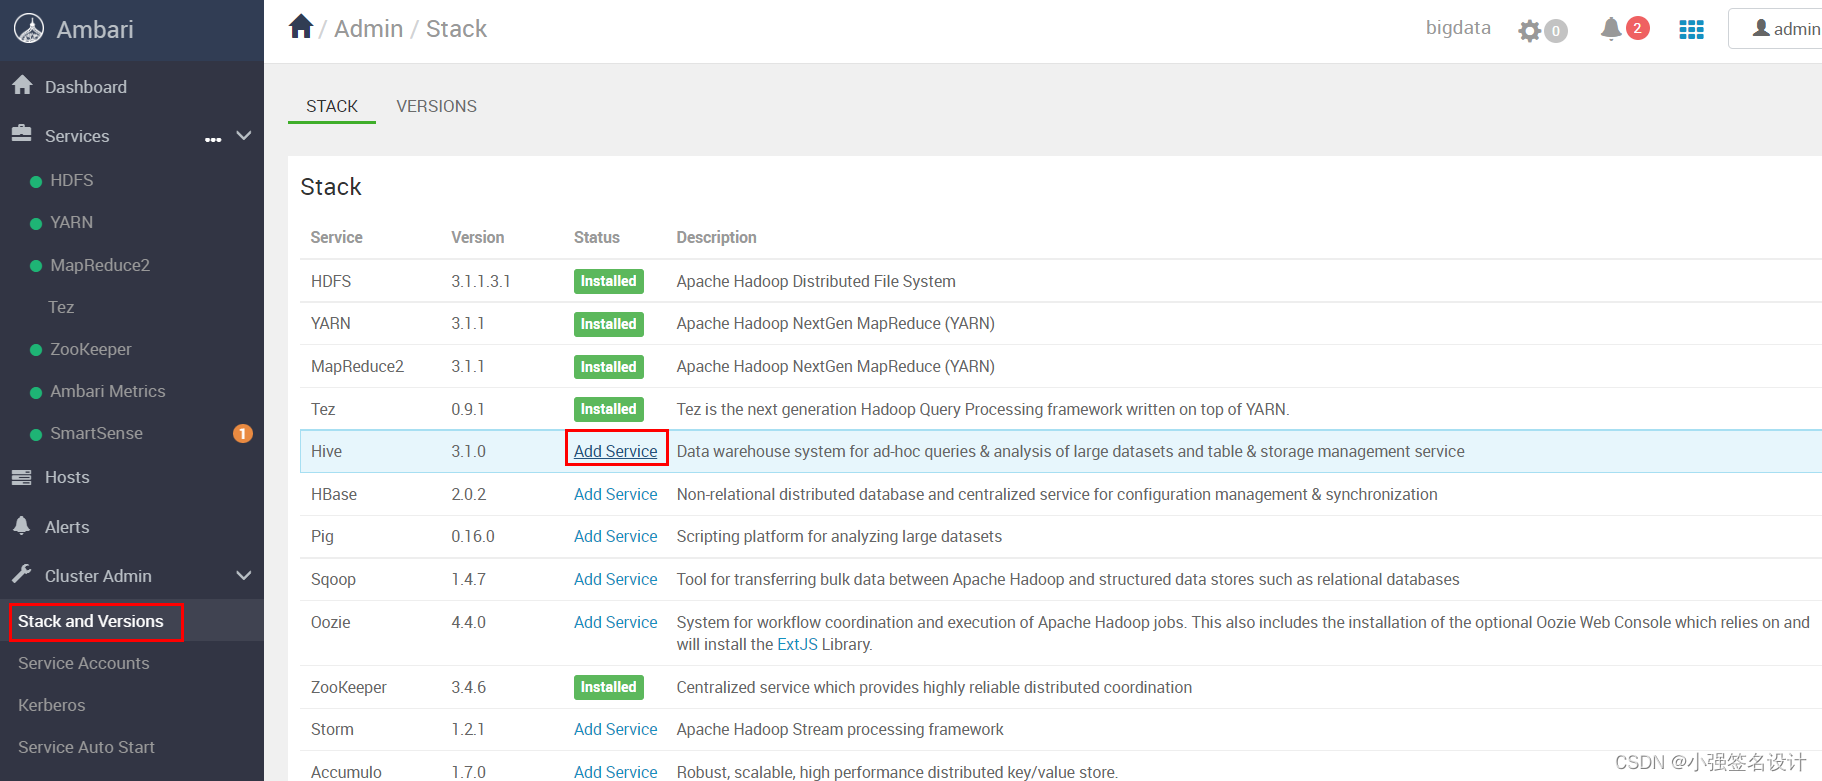The height and width of the screenshot is (781, 1822).
Task: Open Stack and Versions page
Action: tap(91, 621)
